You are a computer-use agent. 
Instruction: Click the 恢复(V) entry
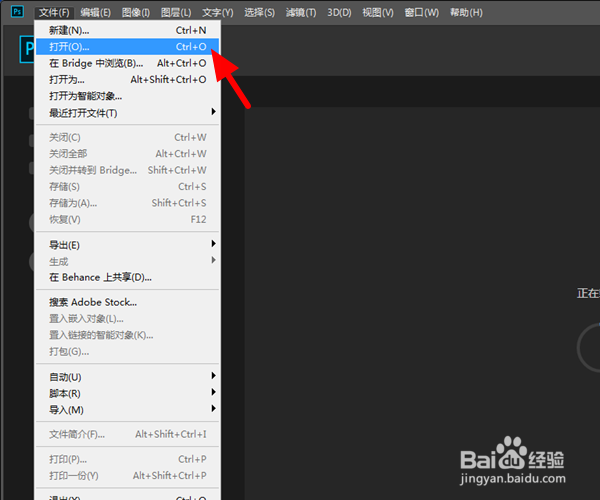[127, 220]
